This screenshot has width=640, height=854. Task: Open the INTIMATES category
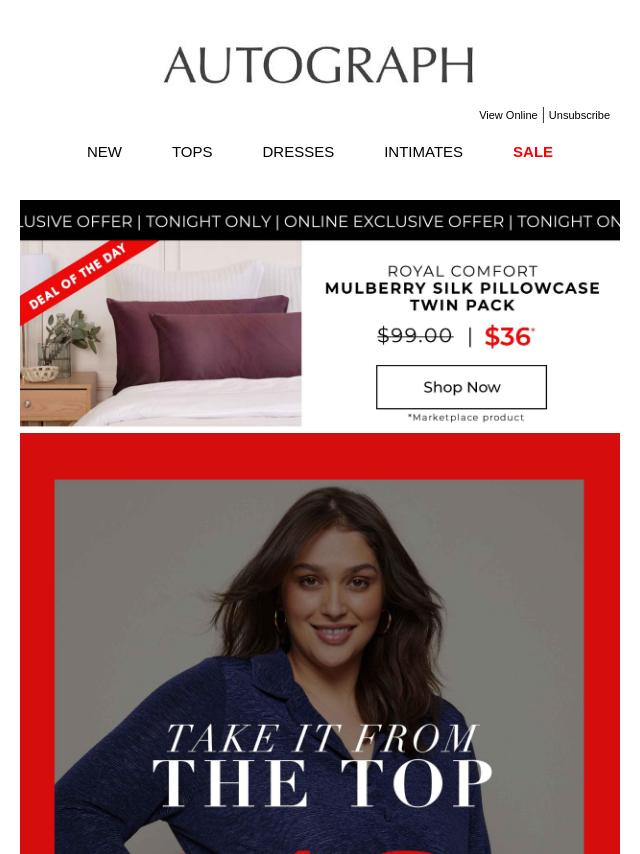point(423,152)
